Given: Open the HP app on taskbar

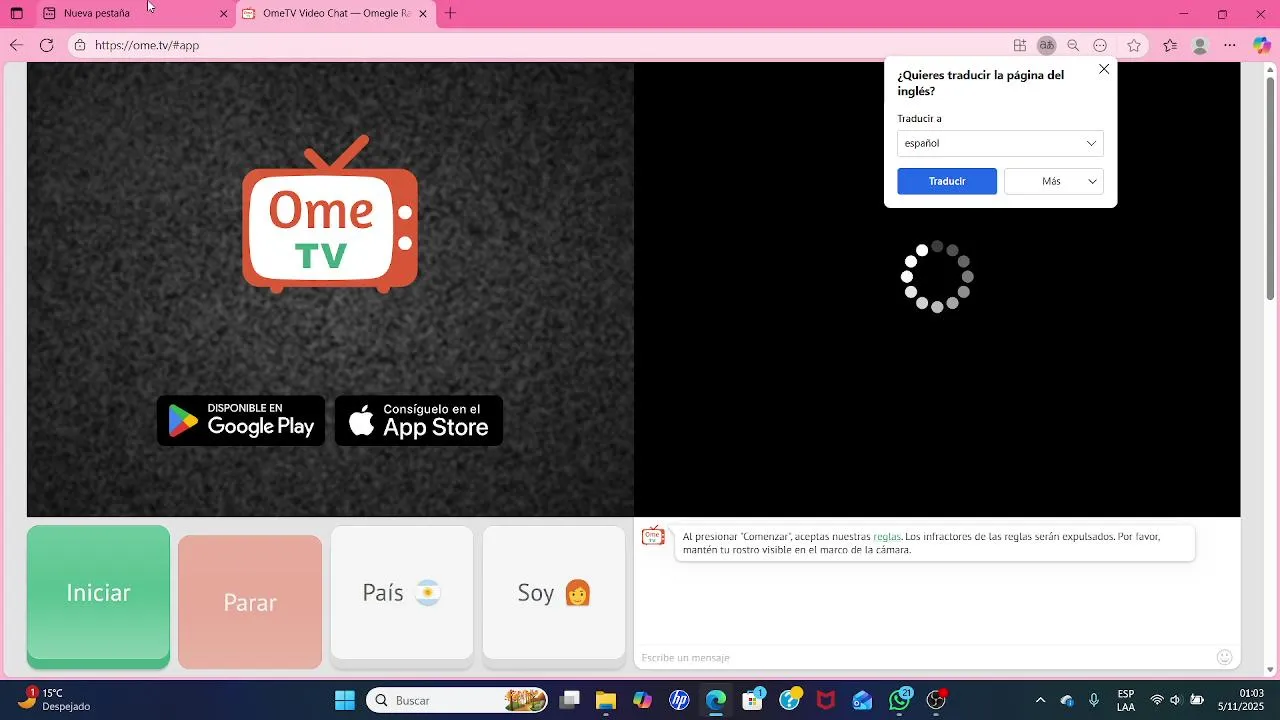Looking at the screenshot, I should 679,700.
